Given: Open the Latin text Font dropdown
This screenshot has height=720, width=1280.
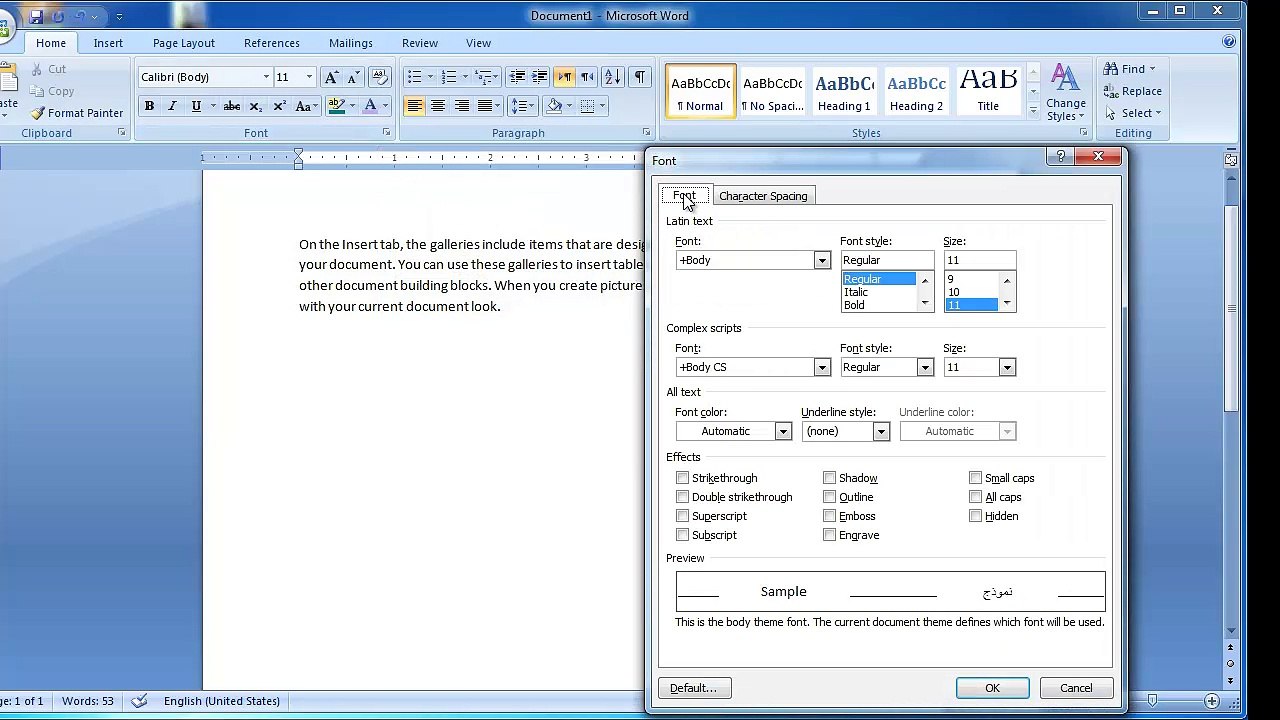Looking at the screenshot, I should 821,260.
